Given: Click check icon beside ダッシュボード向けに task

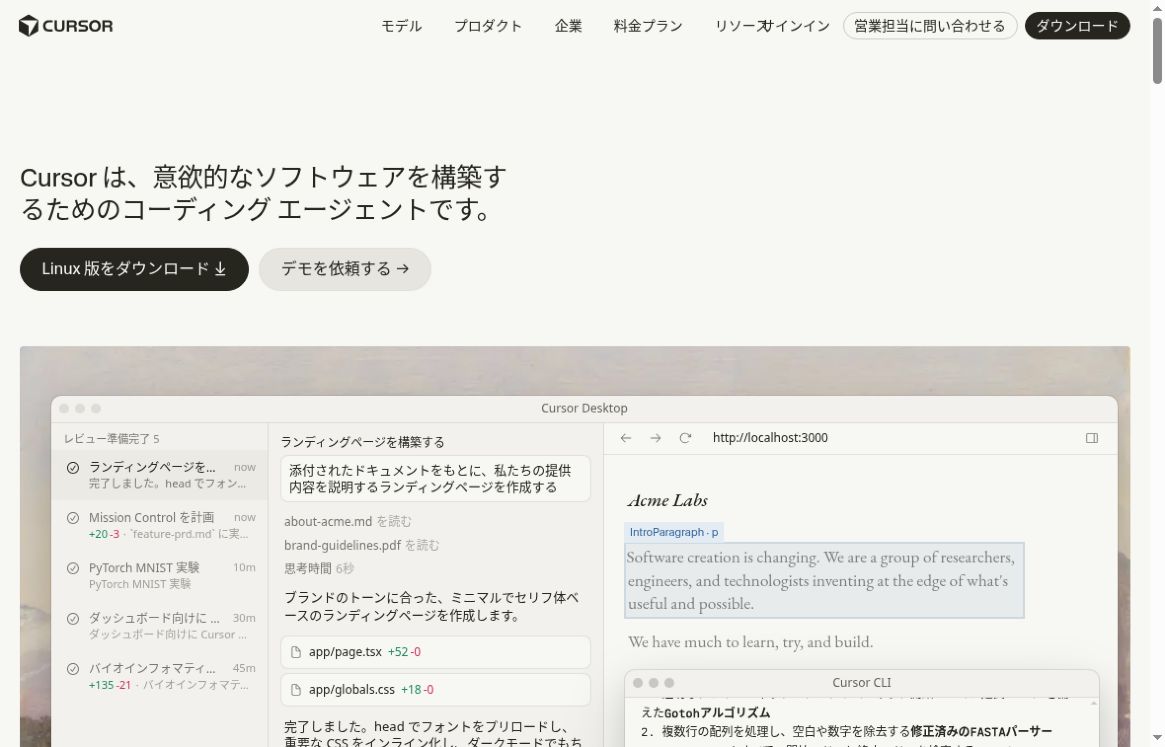Looking at the screenshot, I should (73, 618).
